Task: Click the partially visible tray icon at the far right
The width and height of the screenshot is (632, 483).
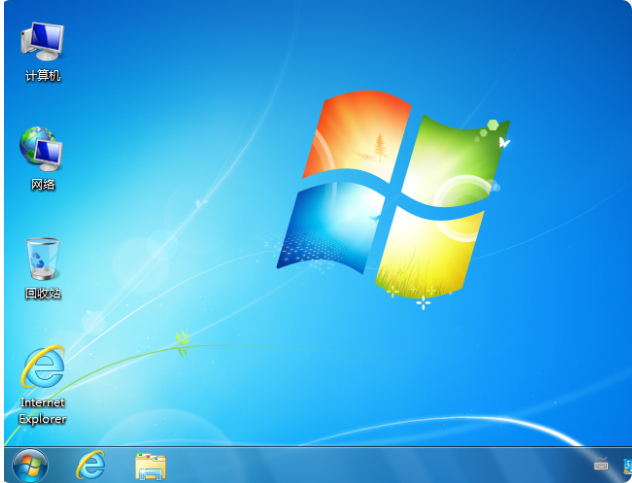Action: pyautogui.click(x=626, y=465)
